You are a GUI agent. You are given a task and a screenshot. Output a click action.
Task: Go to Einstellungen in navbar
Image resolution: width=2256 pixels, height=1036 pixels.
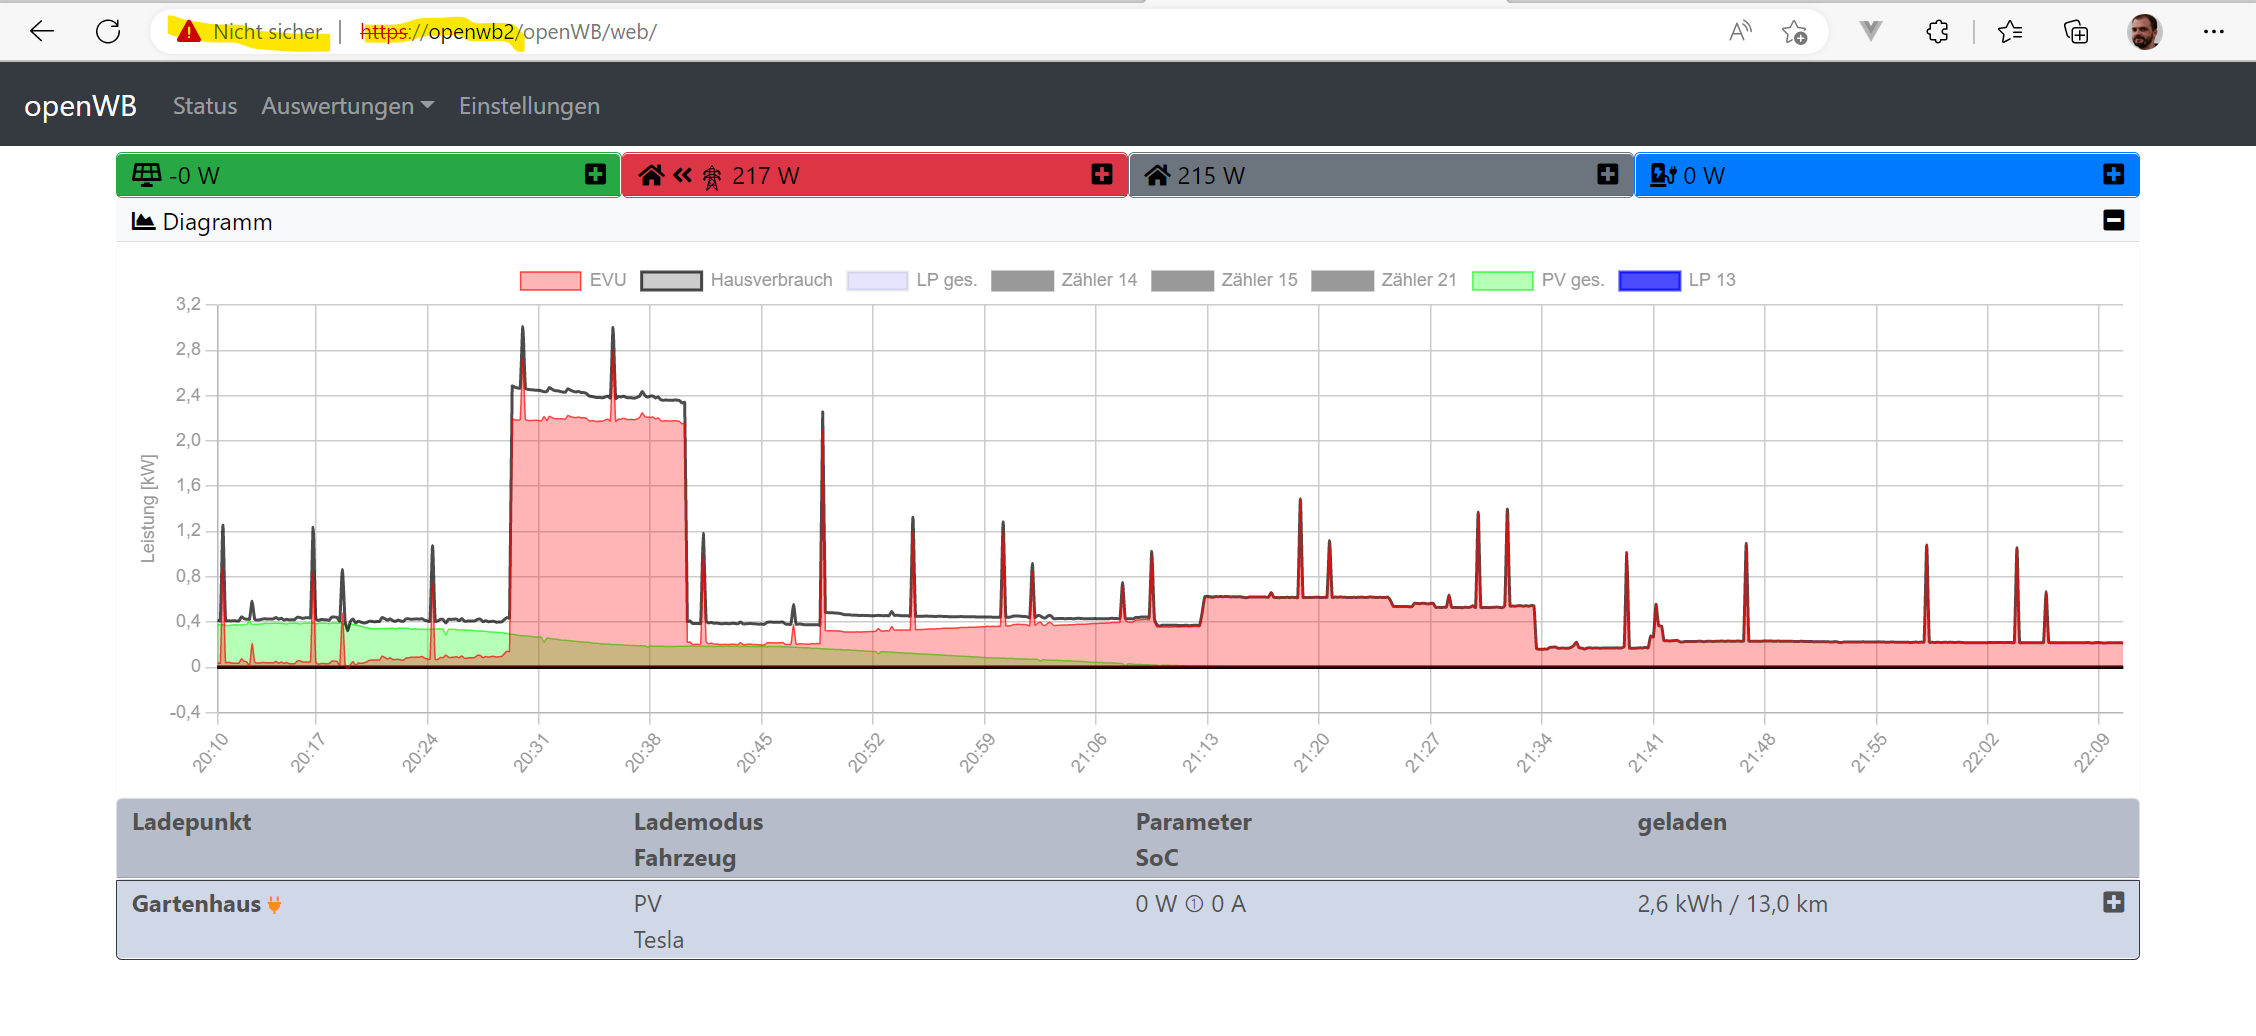coord(529,106)
